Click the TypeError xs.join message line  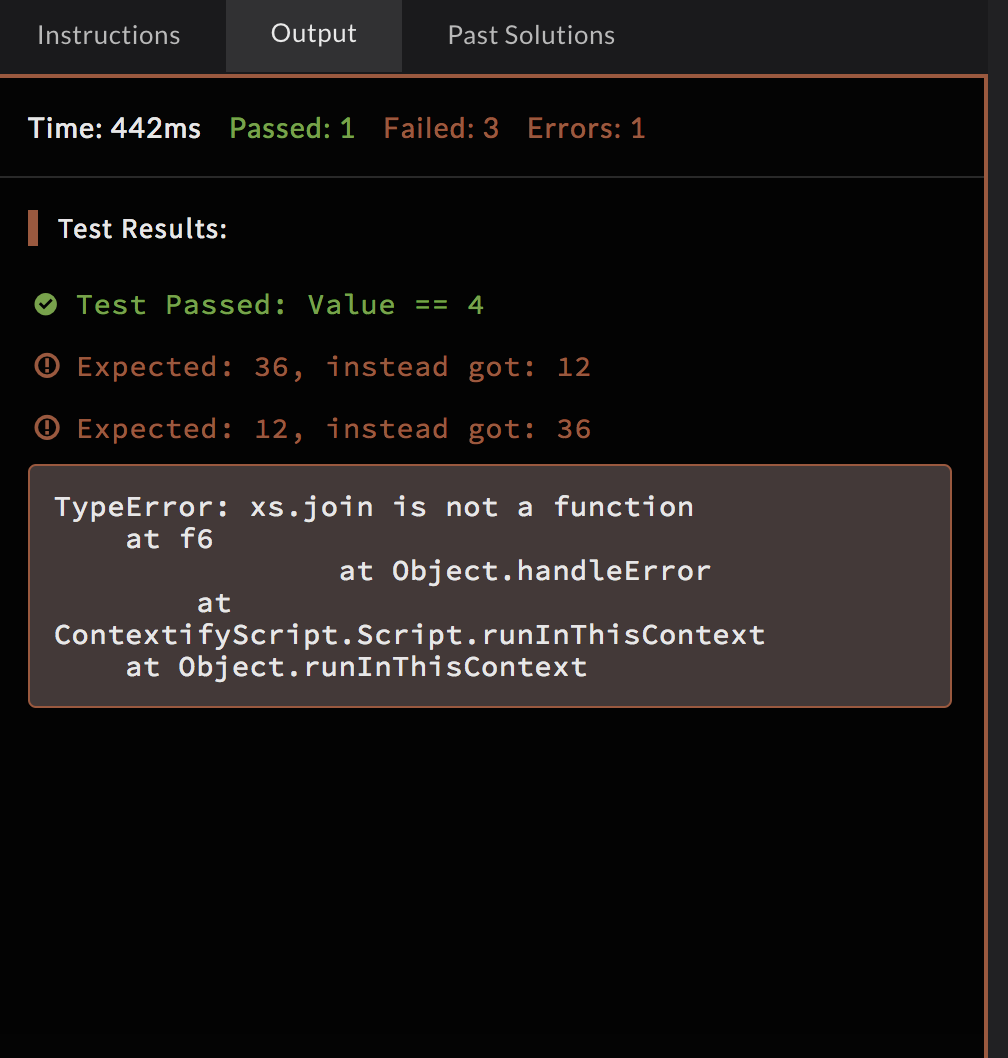(x=373, y=507)
